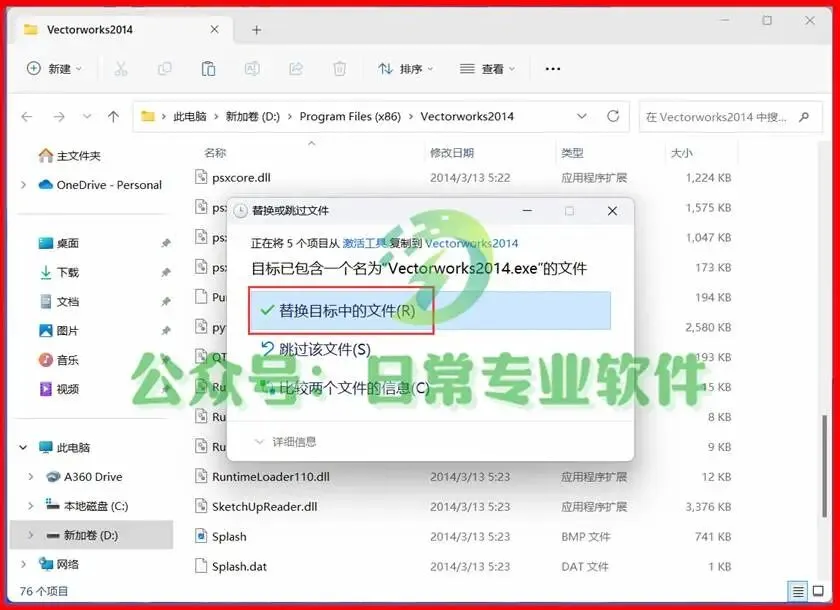
Task: Click the Delete trash icon
Action: click(339, 69)
